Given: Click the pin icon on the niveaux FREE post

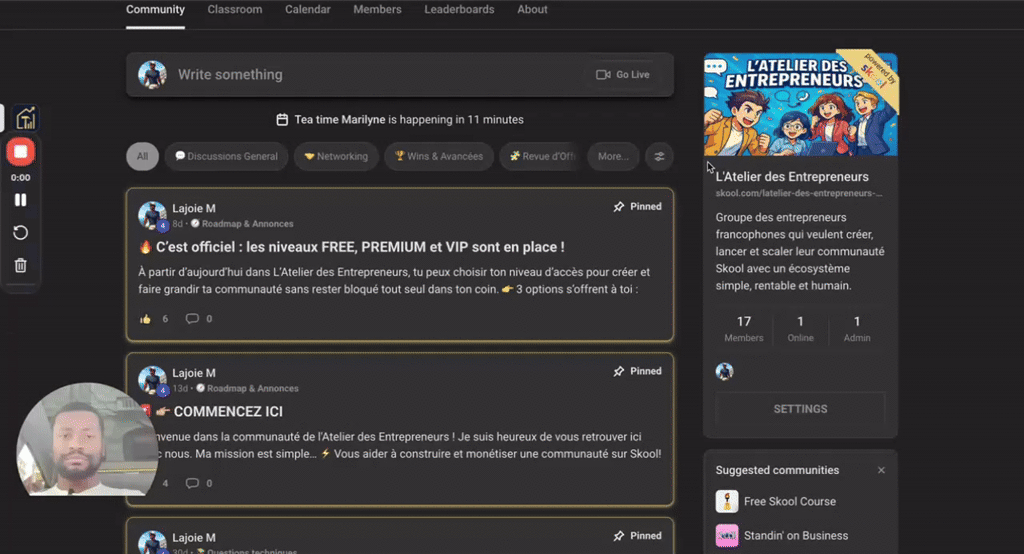Looking at the screenshot, I should [618, 206].
